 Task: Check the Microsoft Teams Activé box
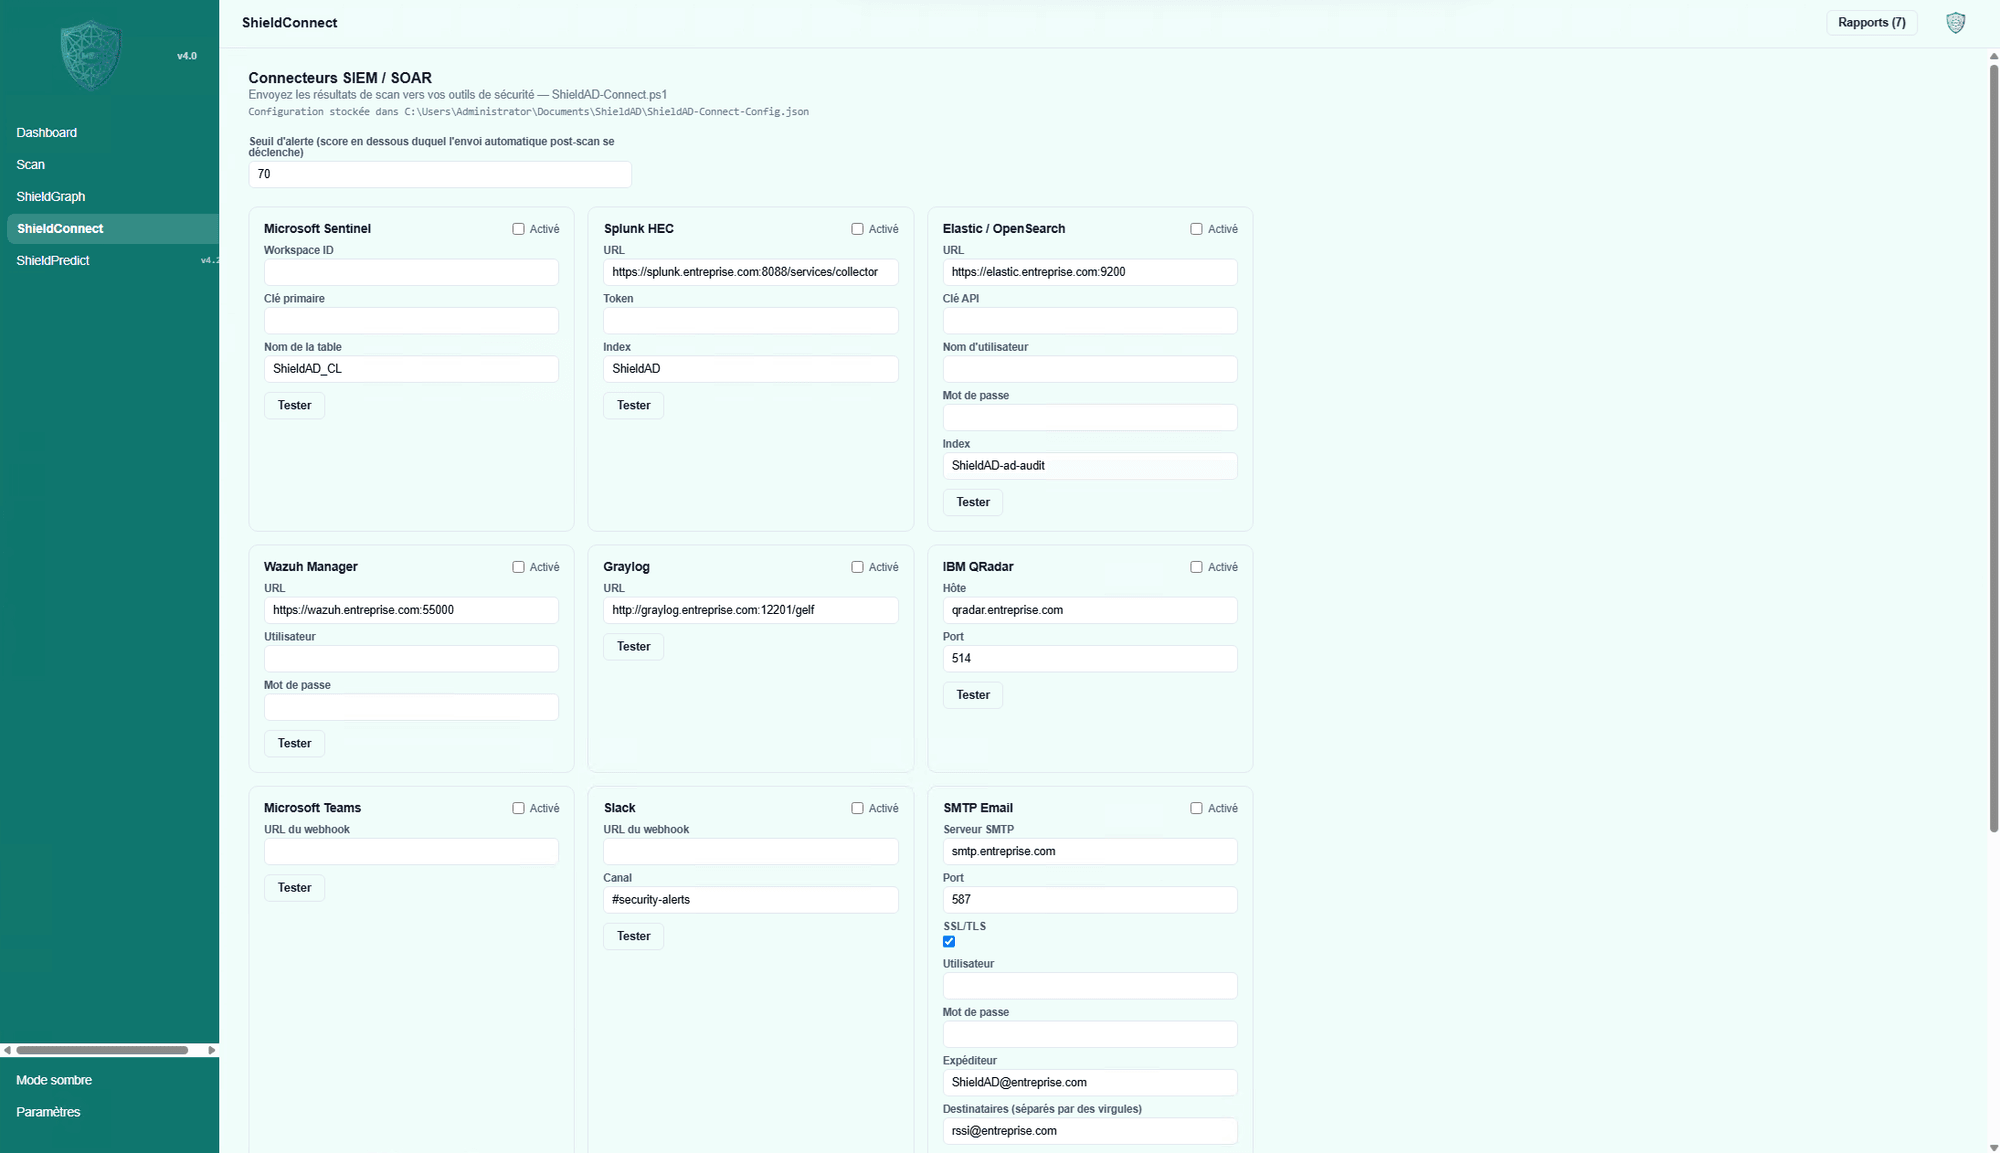coord(518,808)
